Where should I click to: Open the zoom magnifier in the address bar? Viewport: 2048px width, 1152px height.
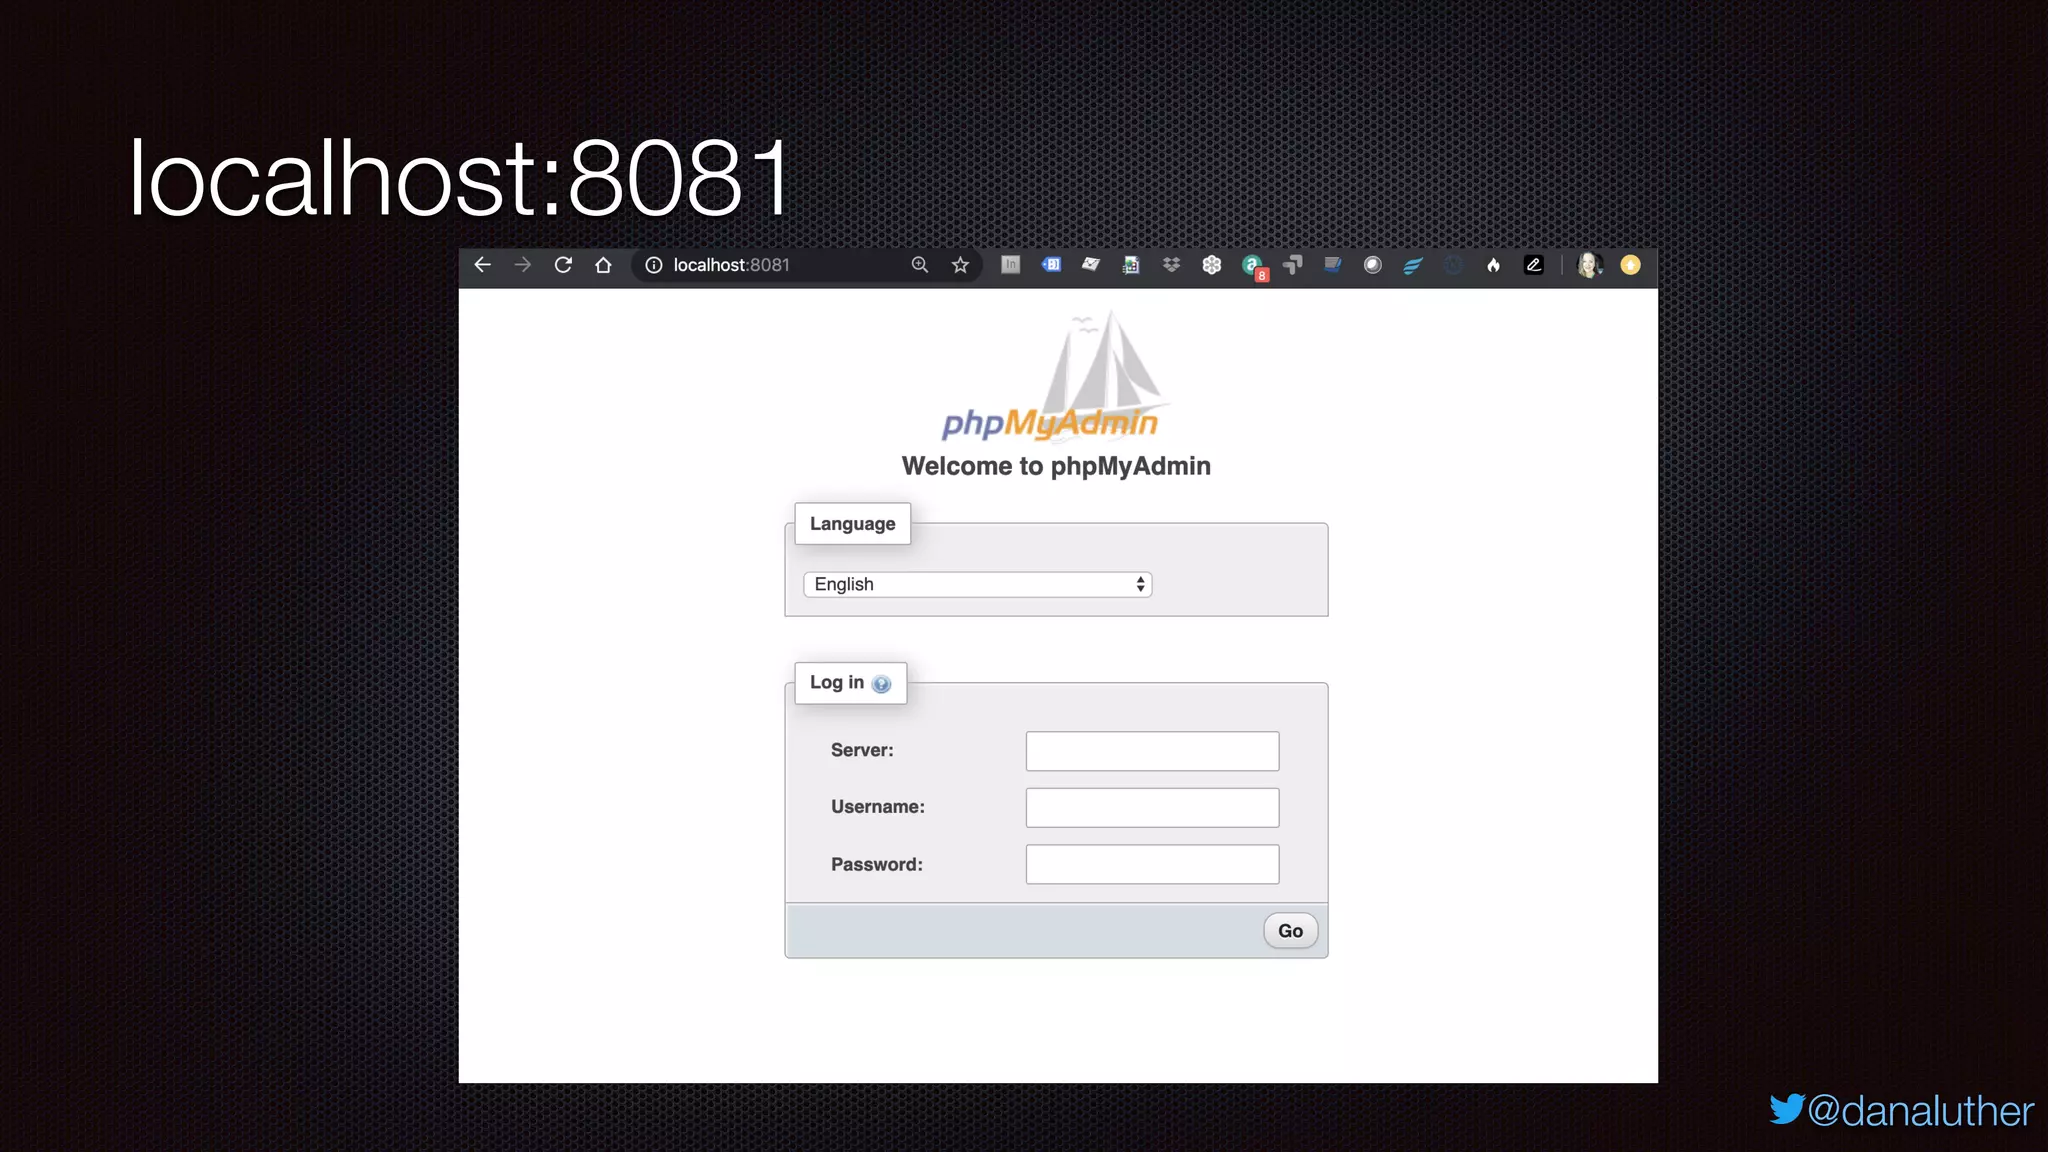(x=920, y=265)
